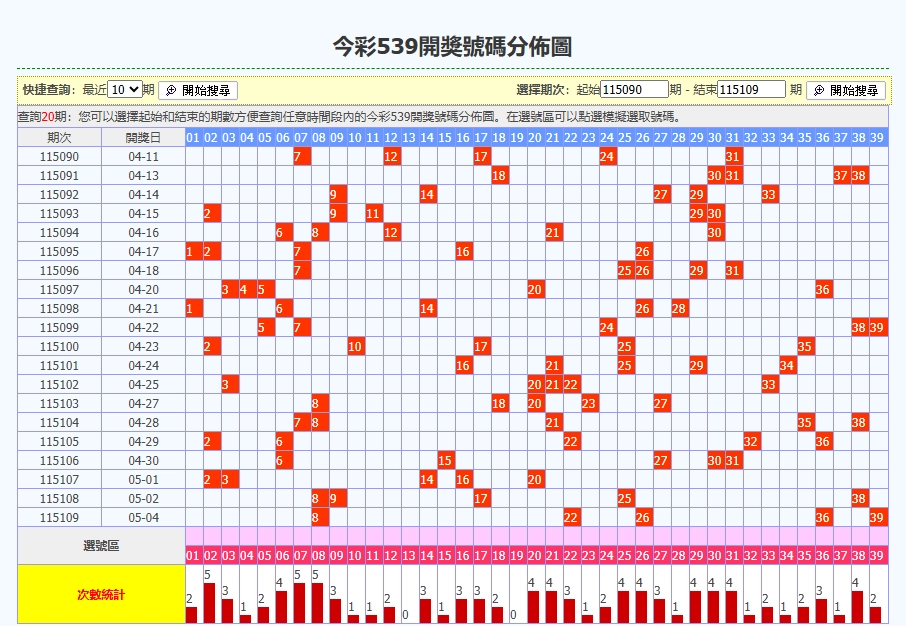Click the frequency bar for number 02
Viewport: 906px width, 626px height.
click(210, 603)
